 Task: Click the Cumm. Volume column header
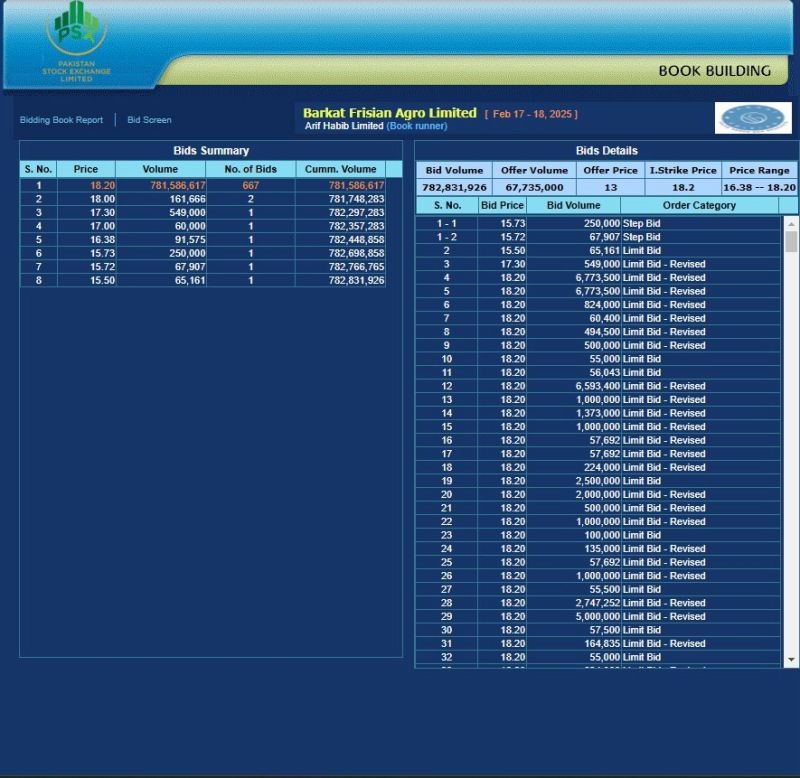coord(341,169)
